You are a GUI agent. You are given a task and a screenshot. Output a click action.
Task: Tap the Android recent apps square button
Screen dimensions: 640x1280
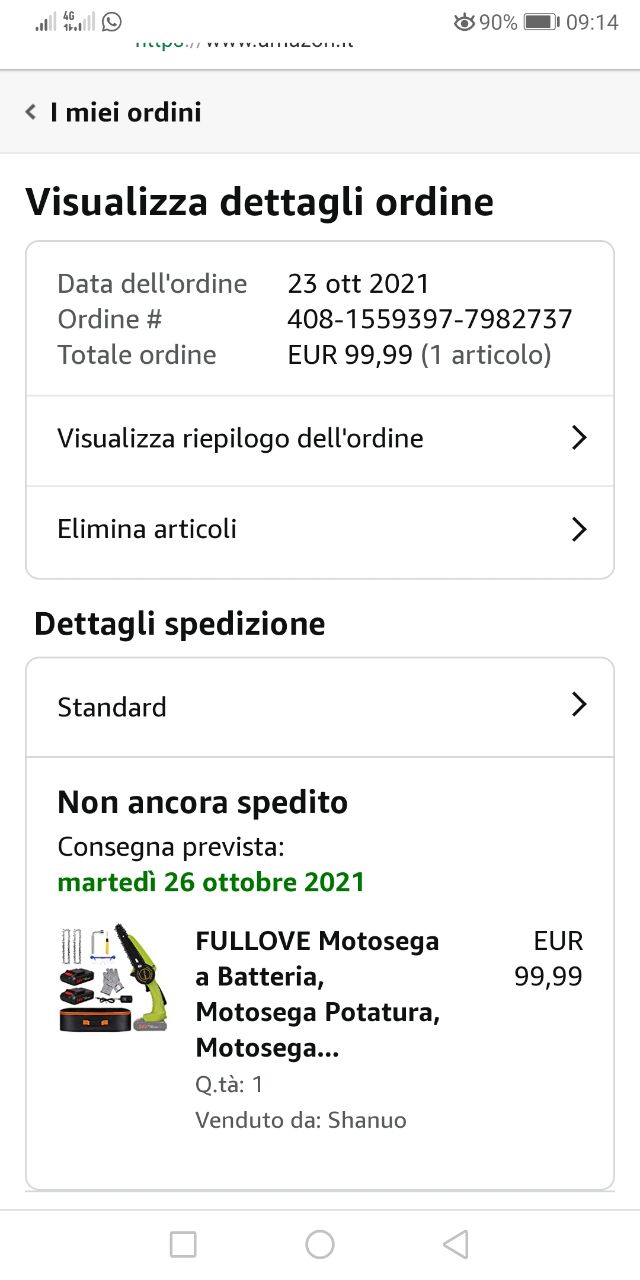coord(183,1244)
